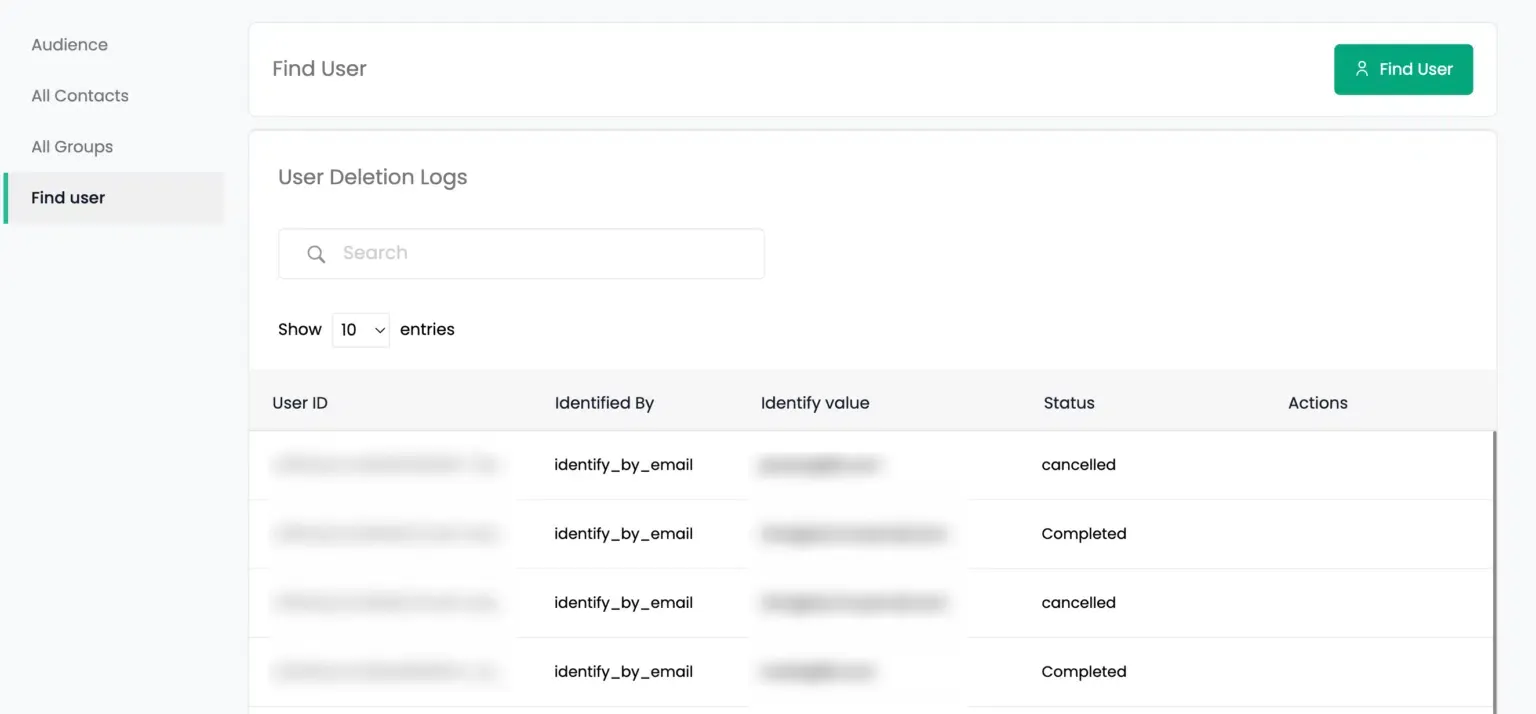Open the show 10 entries dropdown
The height and width of the screenshot is (714, 1536).
(360, 329)
